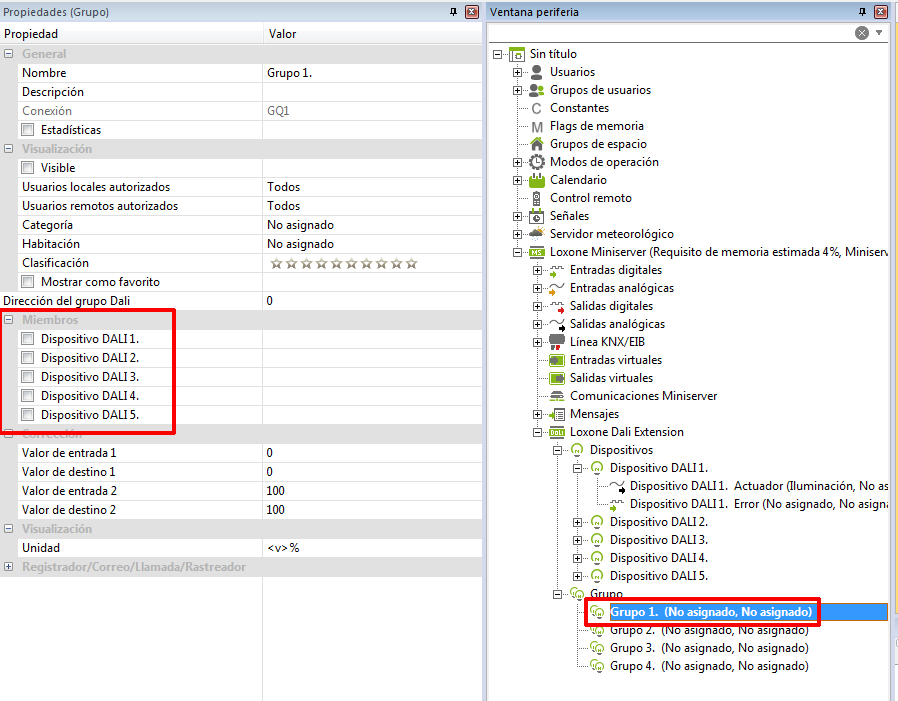Viewport: 898px width, 701px height.
Task: Click the Control remoto icon
Action: point(537,198)
